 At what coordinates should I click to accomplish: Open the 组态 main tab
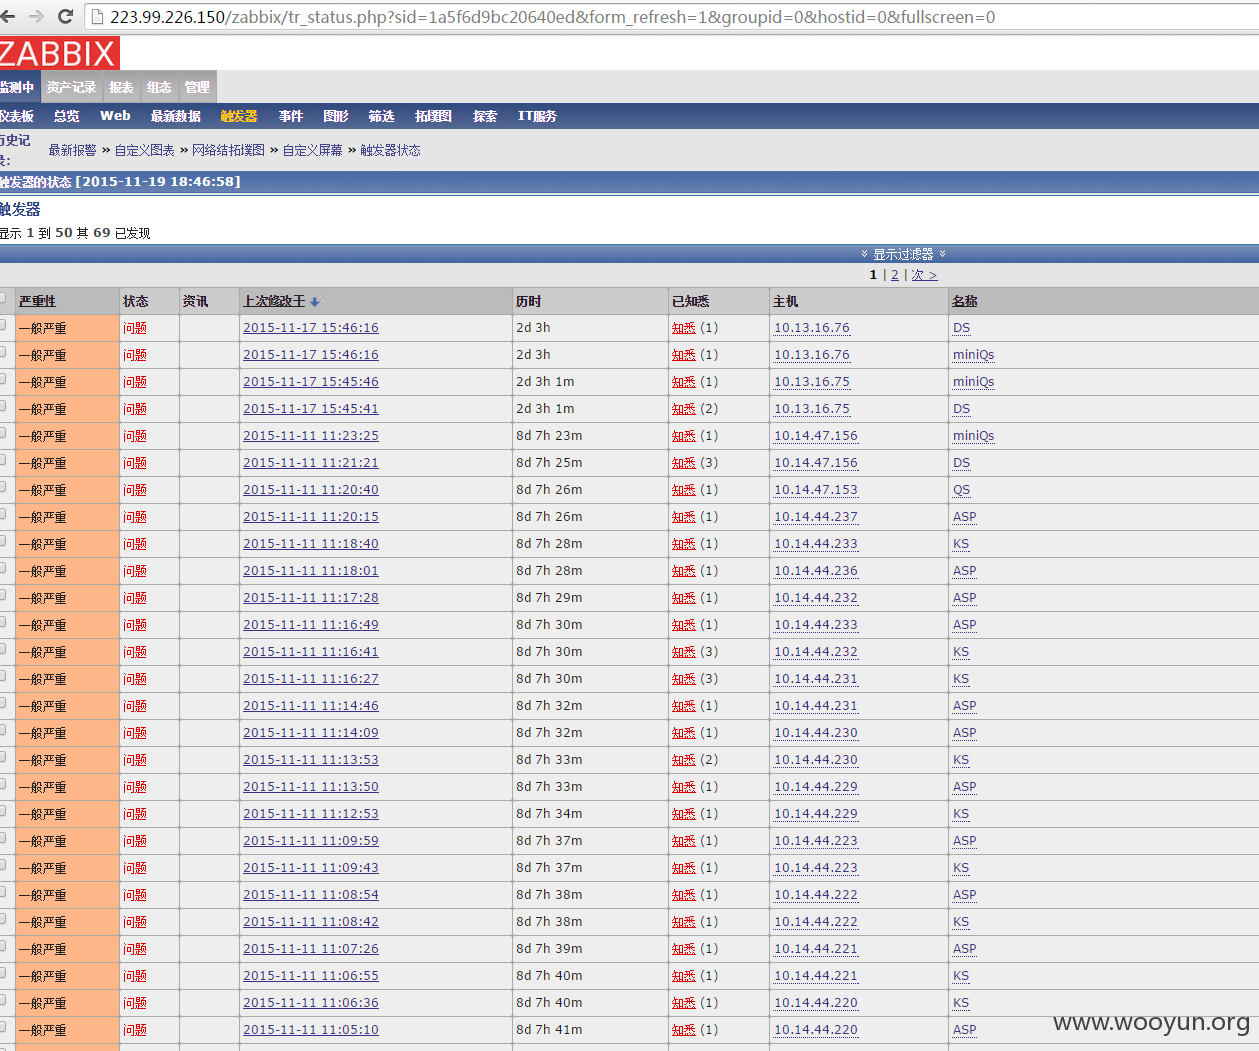click(x=159, y=87)
